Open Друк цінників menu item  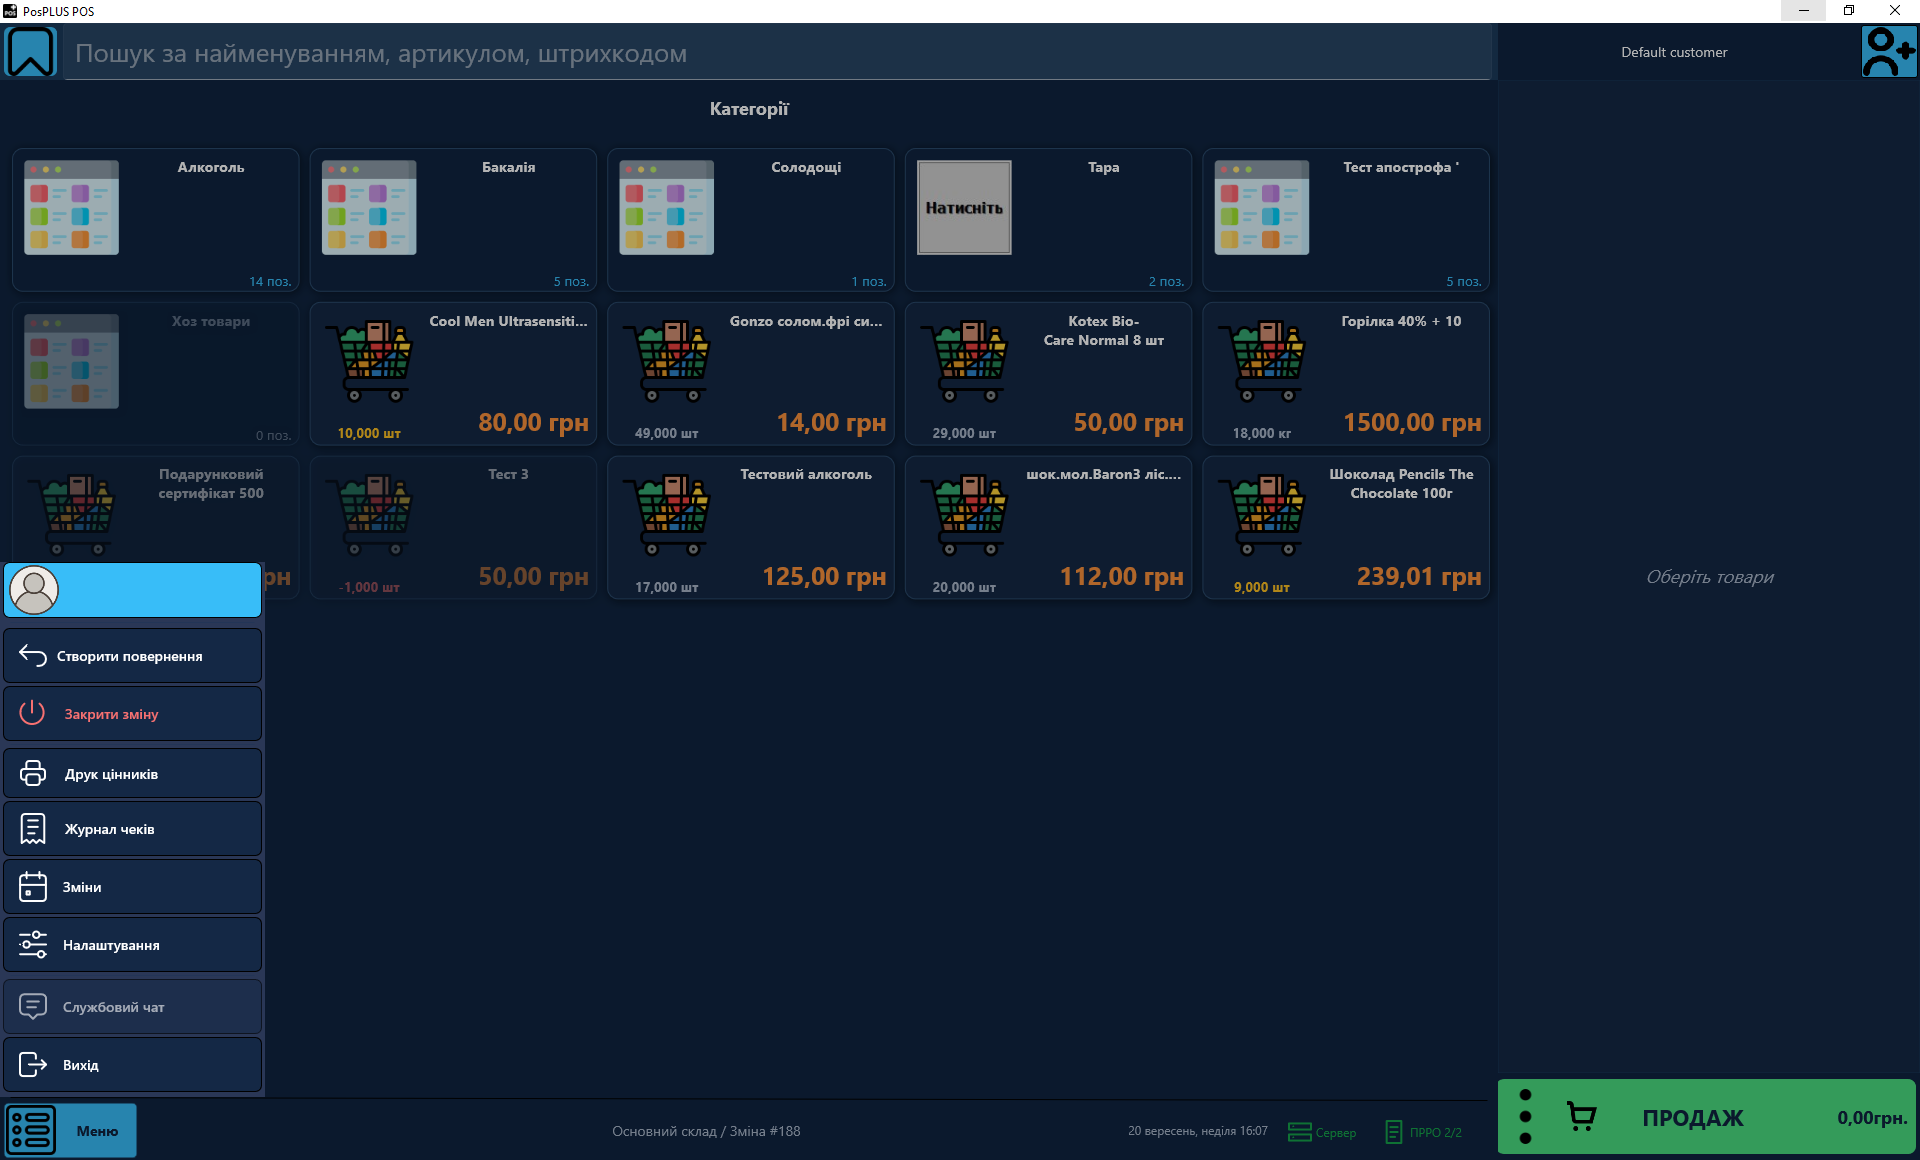click(133, 774)
